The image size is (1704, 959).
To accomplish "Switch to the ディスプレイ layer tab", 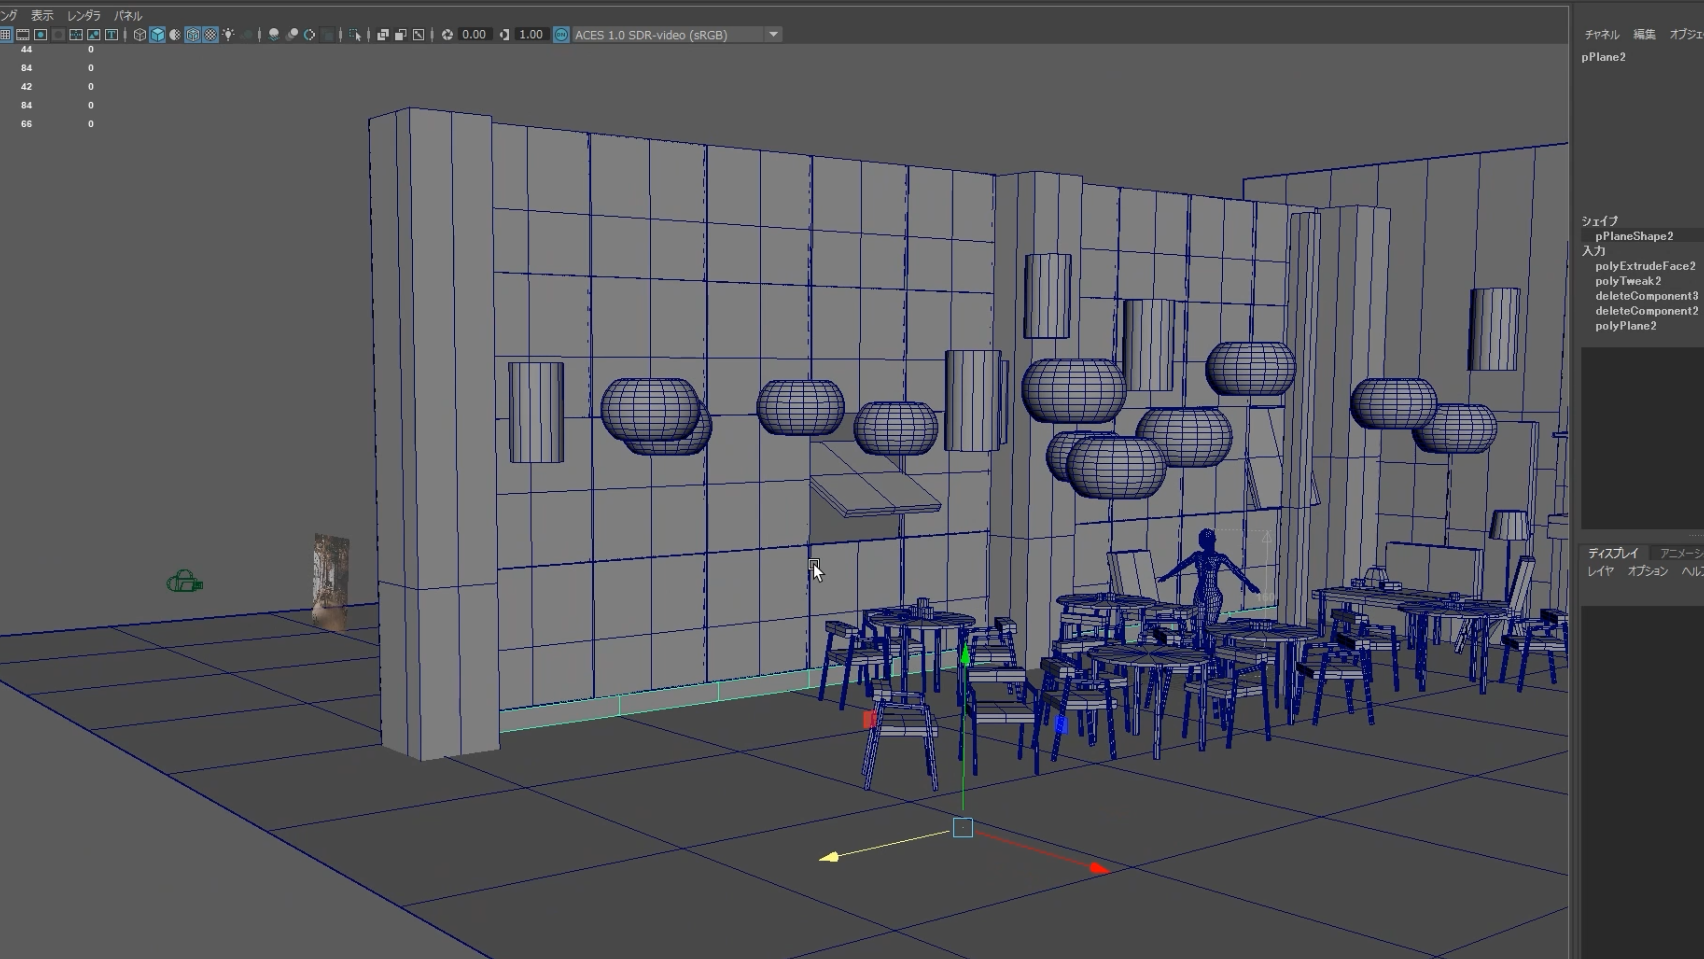I will pos(1612,553).
